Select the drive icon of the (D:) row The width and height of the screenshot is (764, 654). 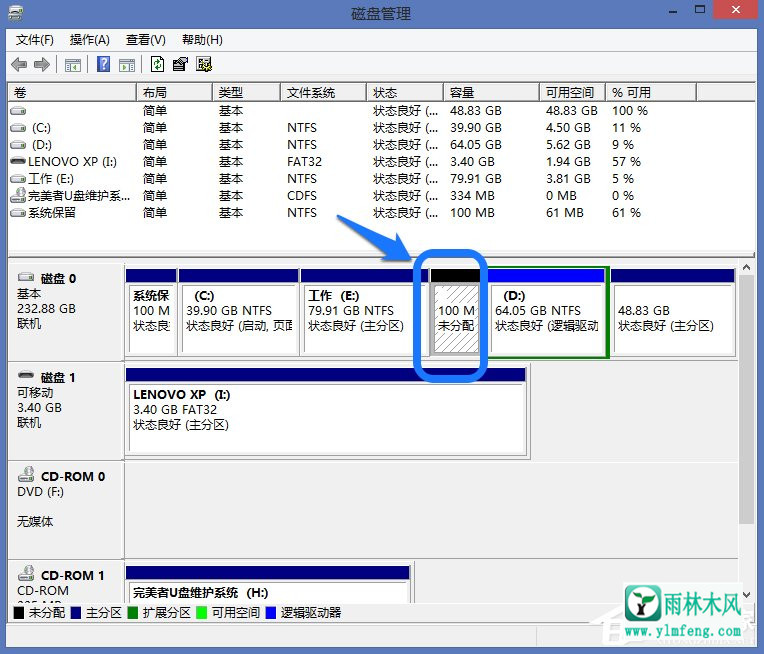18,145
